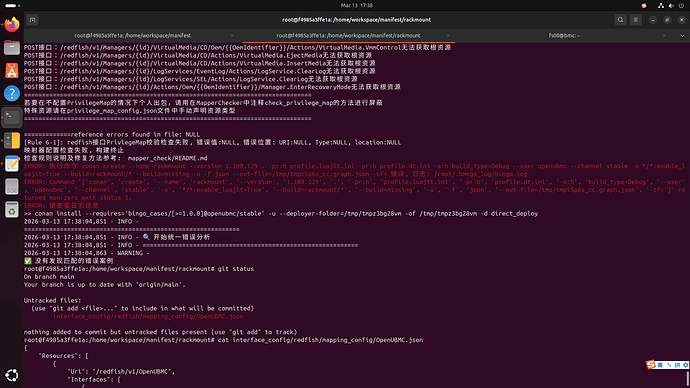Image resolution: width=690 pixels, height=388 pixels.
Task: Click 'nothing added to commit' line
Action: click(161, 332)
